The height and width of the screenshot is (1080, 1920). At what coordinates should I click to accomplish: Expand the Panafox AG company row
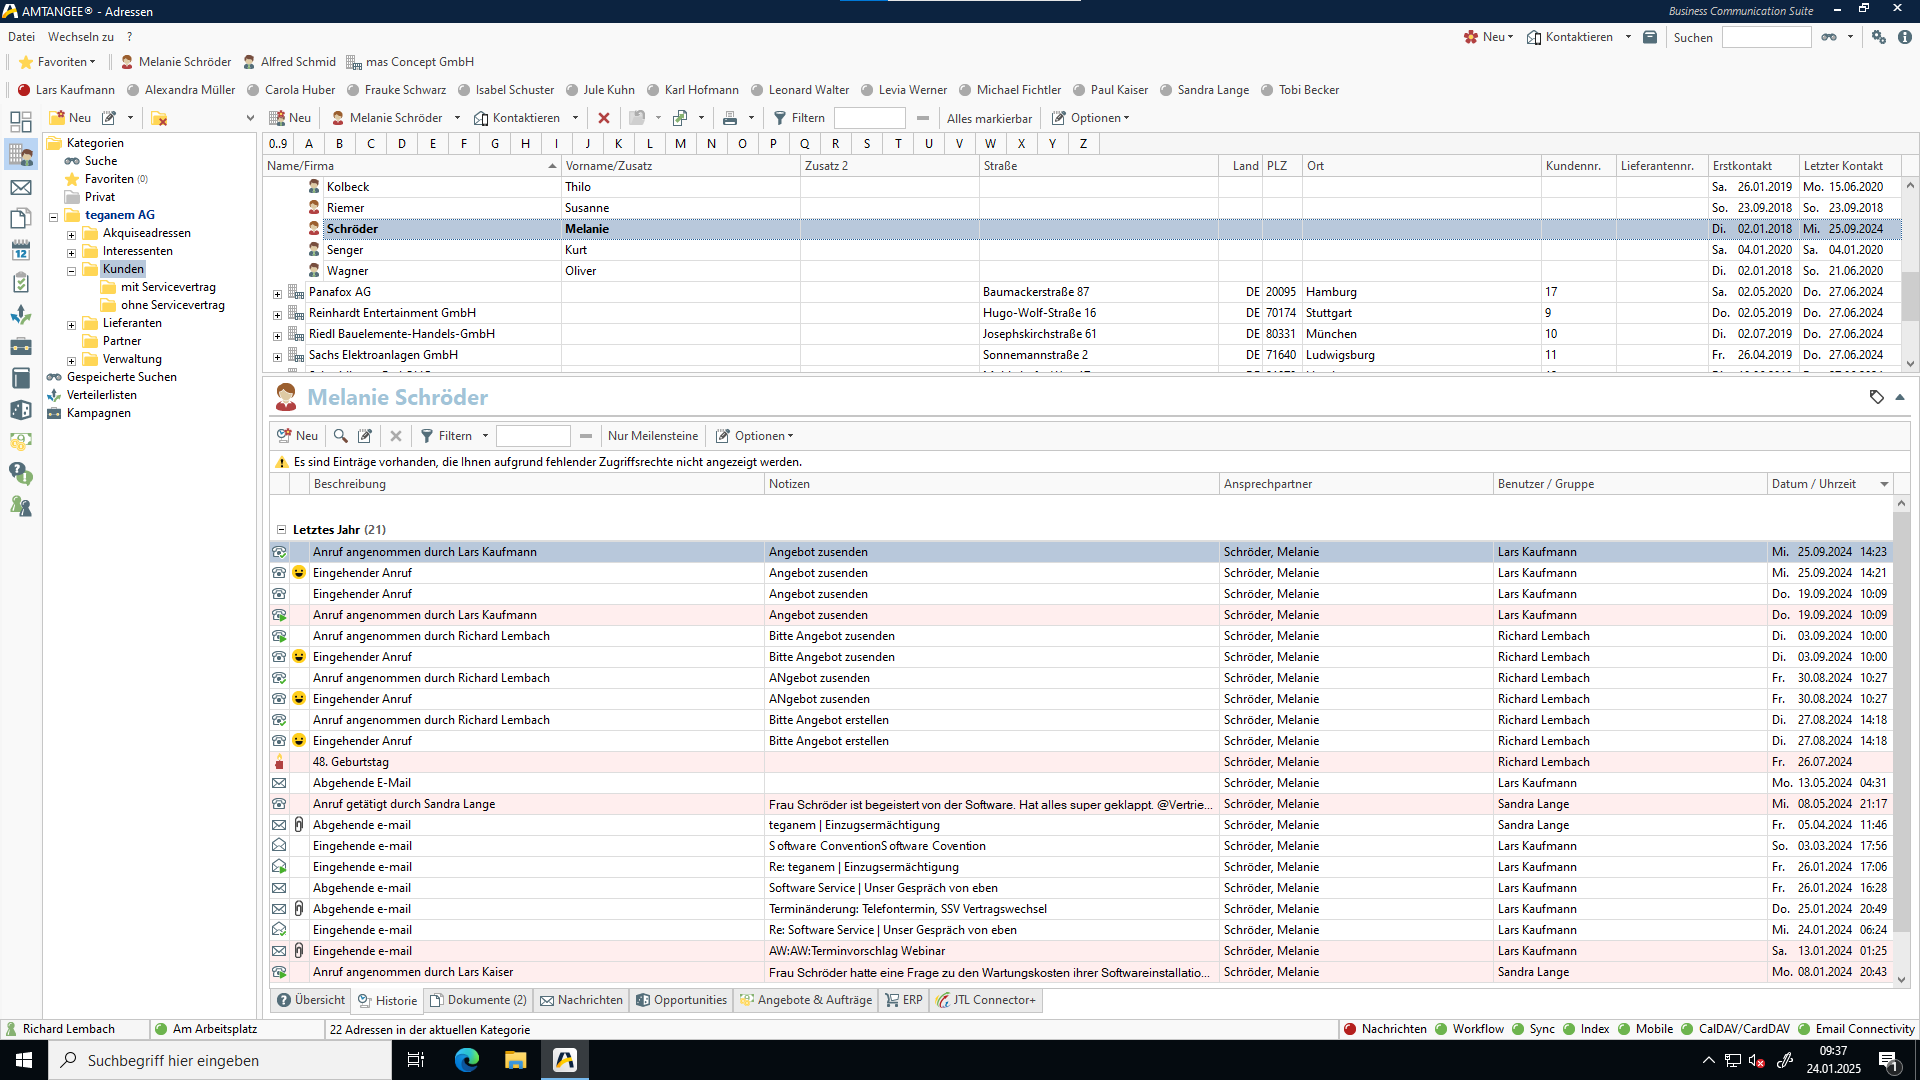click(x=277, y=293)
